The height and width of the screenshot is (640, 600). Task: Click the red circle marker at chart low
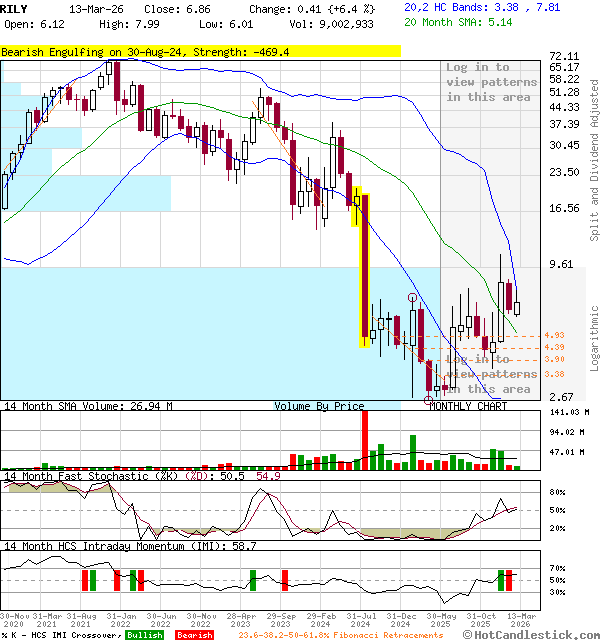(430, 400)
